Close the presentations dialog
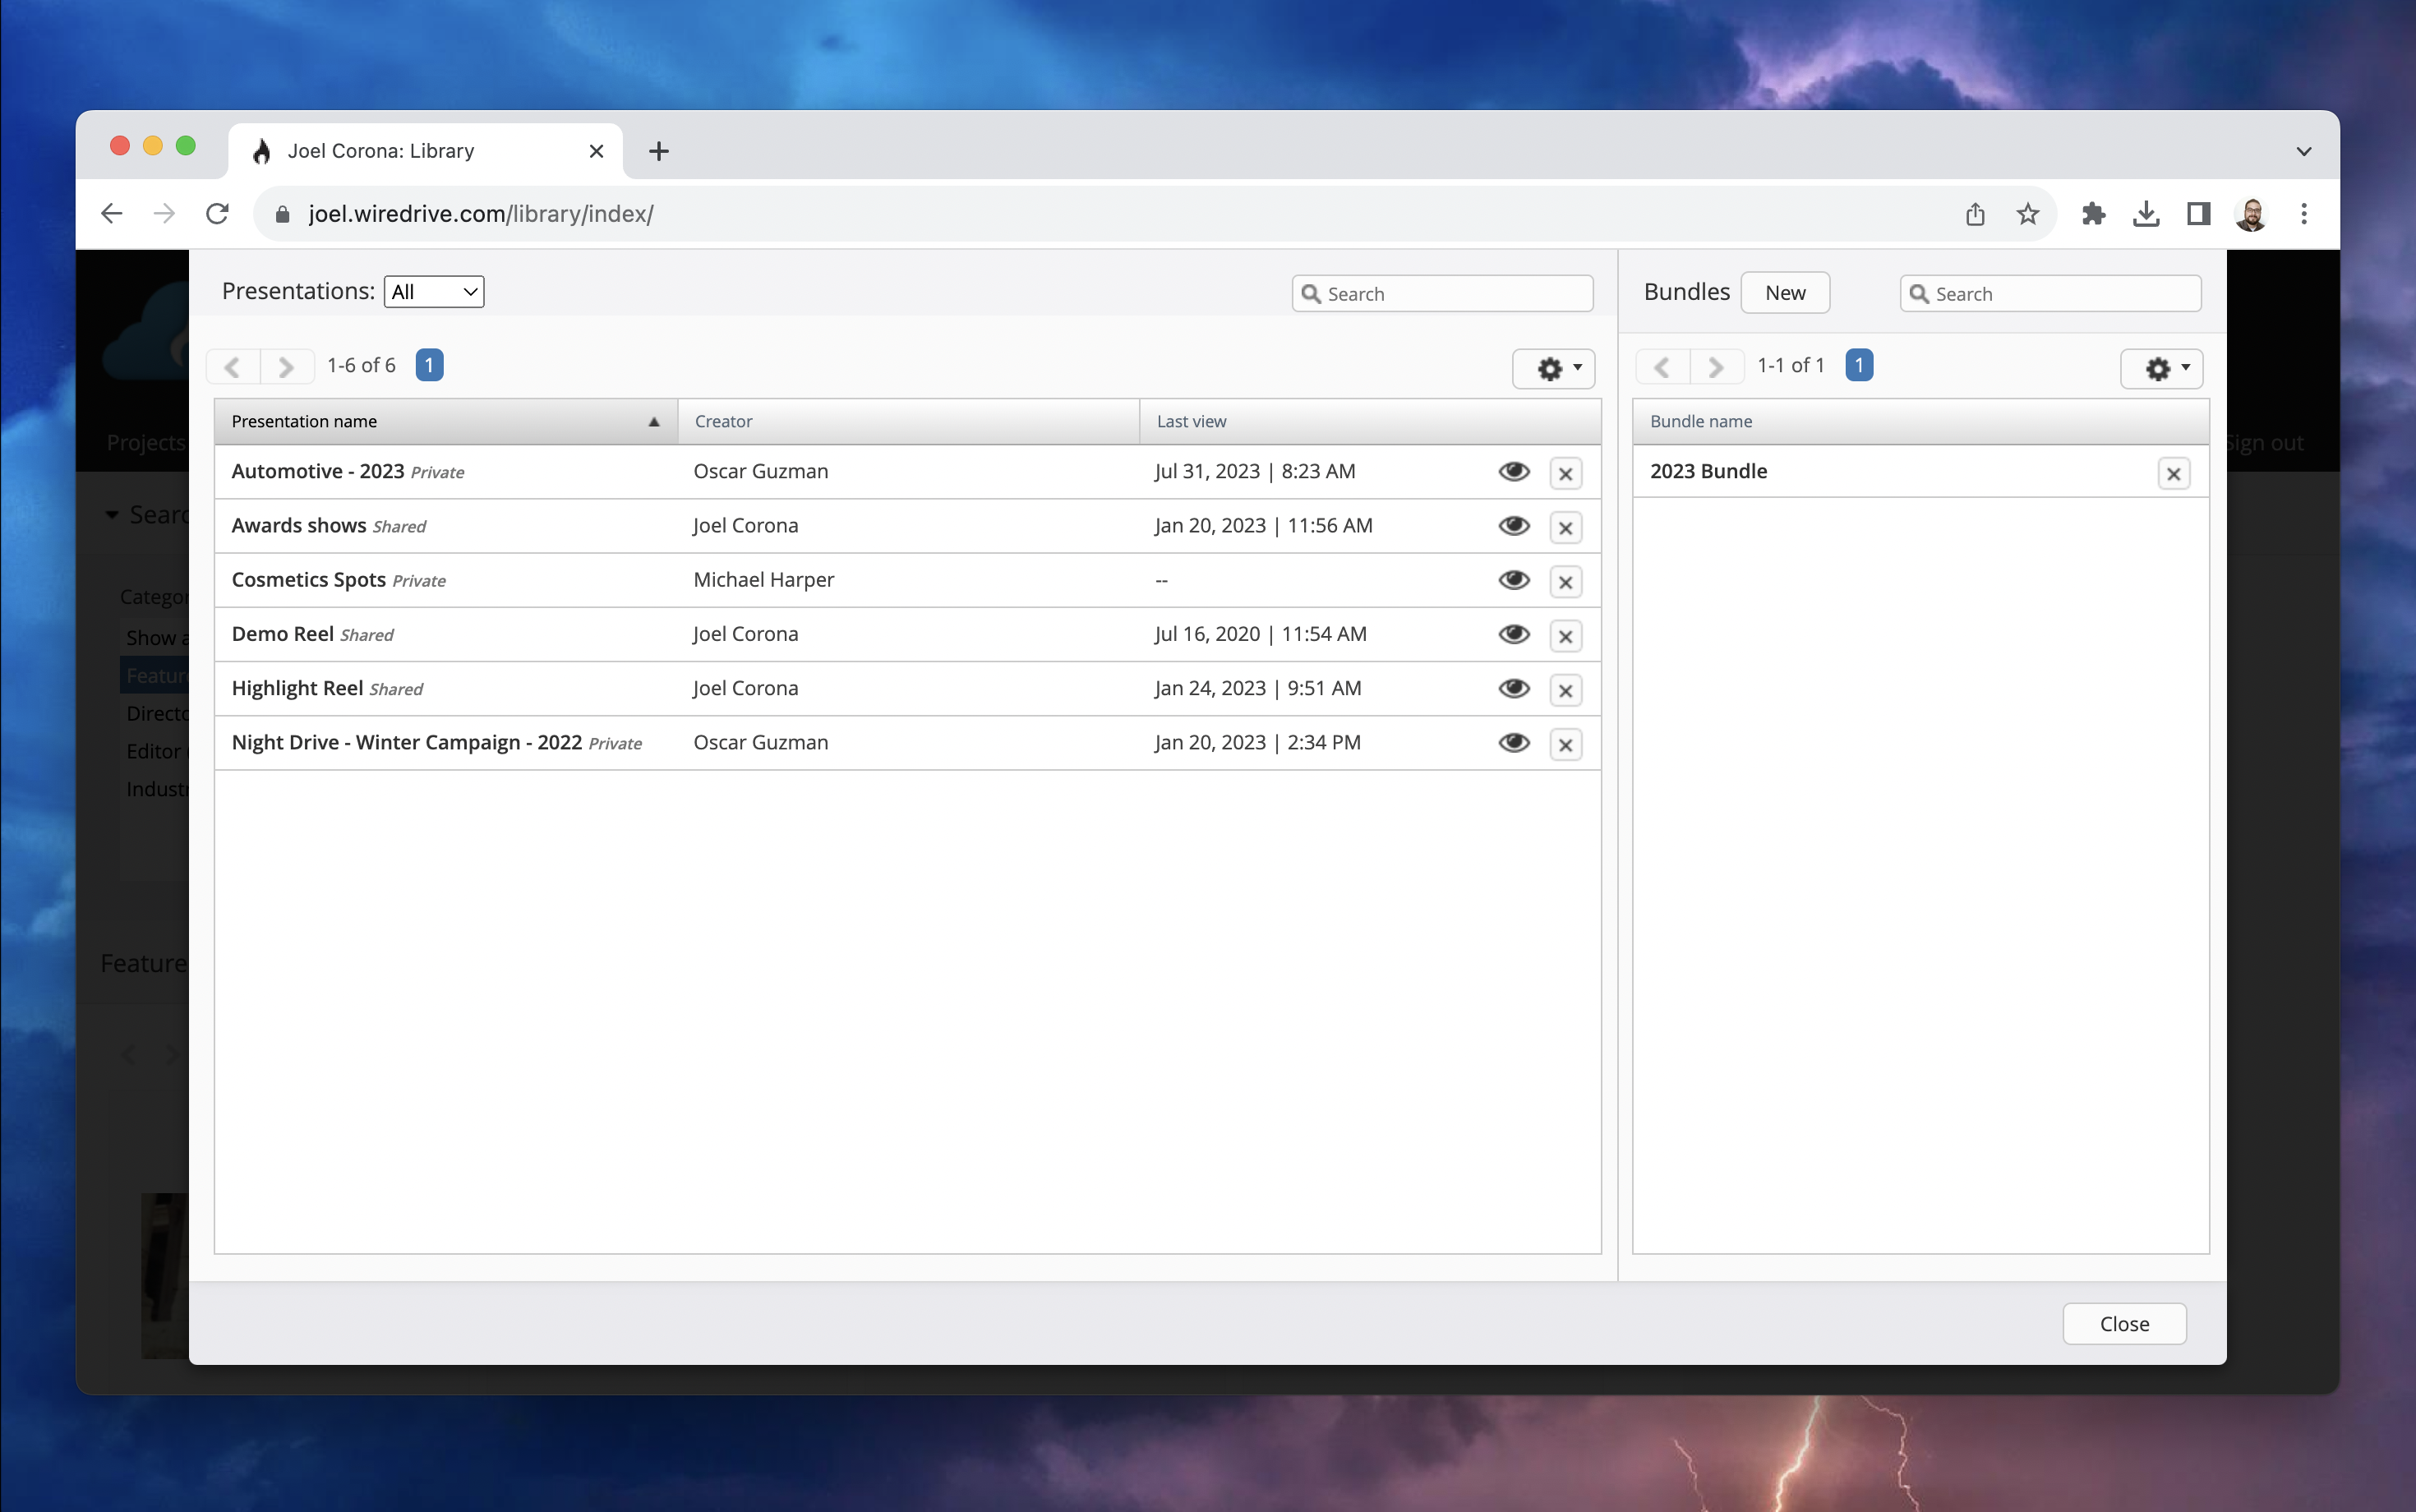 pyautogui.click(x=2123, y=1323)
